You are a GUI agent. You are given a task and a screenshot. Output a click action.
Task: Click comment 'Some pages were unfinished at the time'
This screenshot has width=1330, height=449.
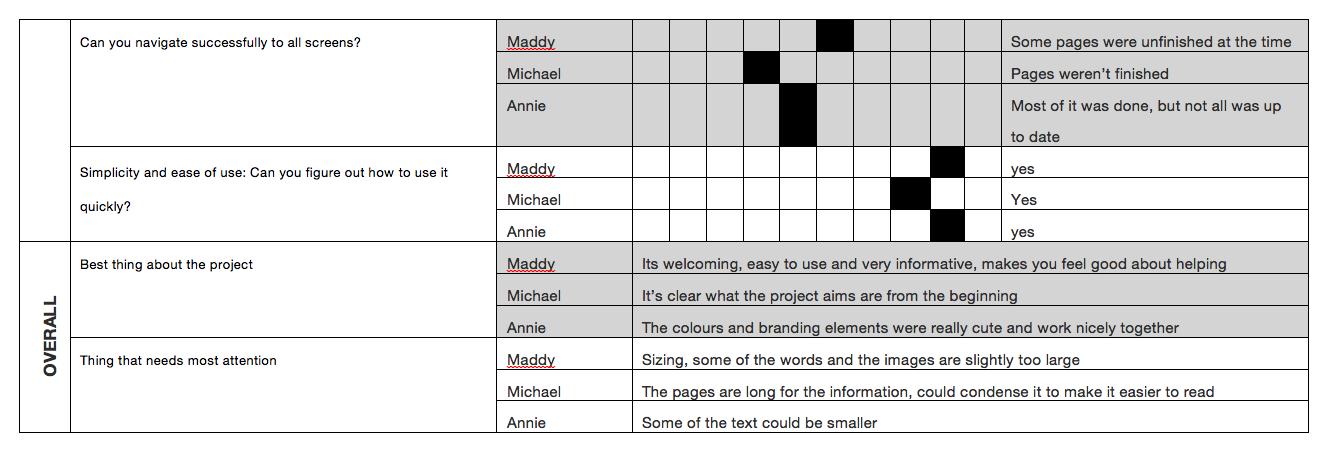coord(1151,42)
